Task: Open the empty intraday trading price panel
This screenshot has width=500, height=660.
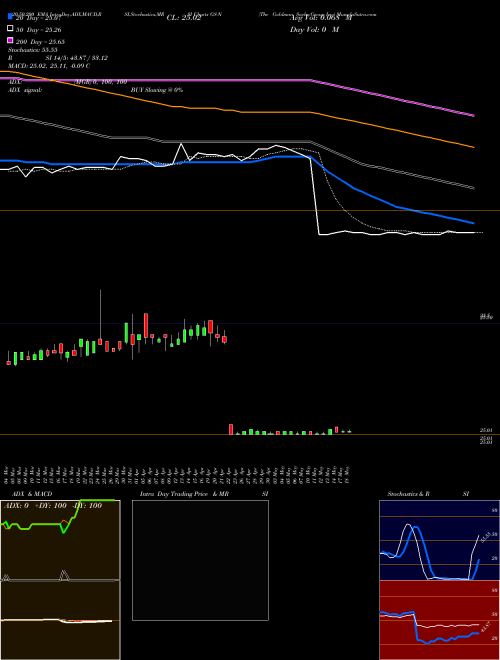Action: [x=200, y=560]
